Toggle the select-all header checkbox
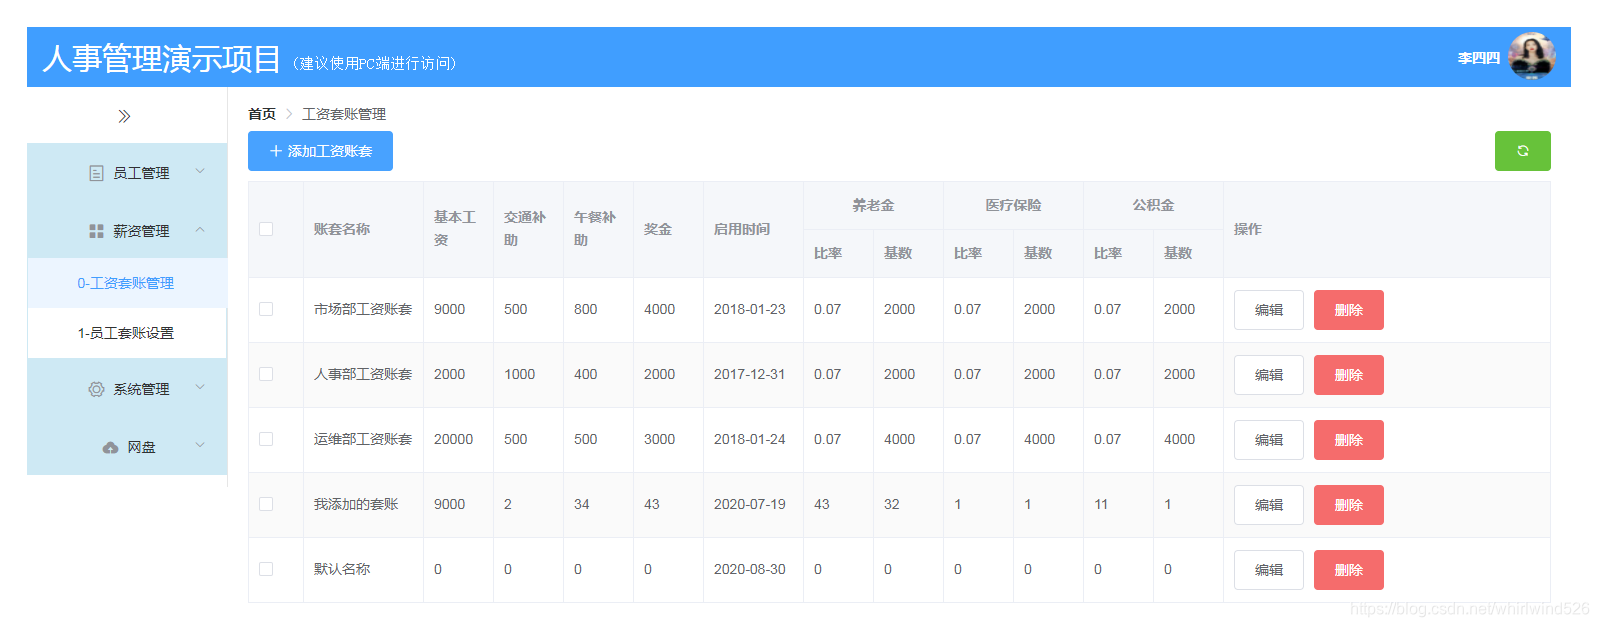Viewport: 1599px width, 627px height. (x=266, y=229)
